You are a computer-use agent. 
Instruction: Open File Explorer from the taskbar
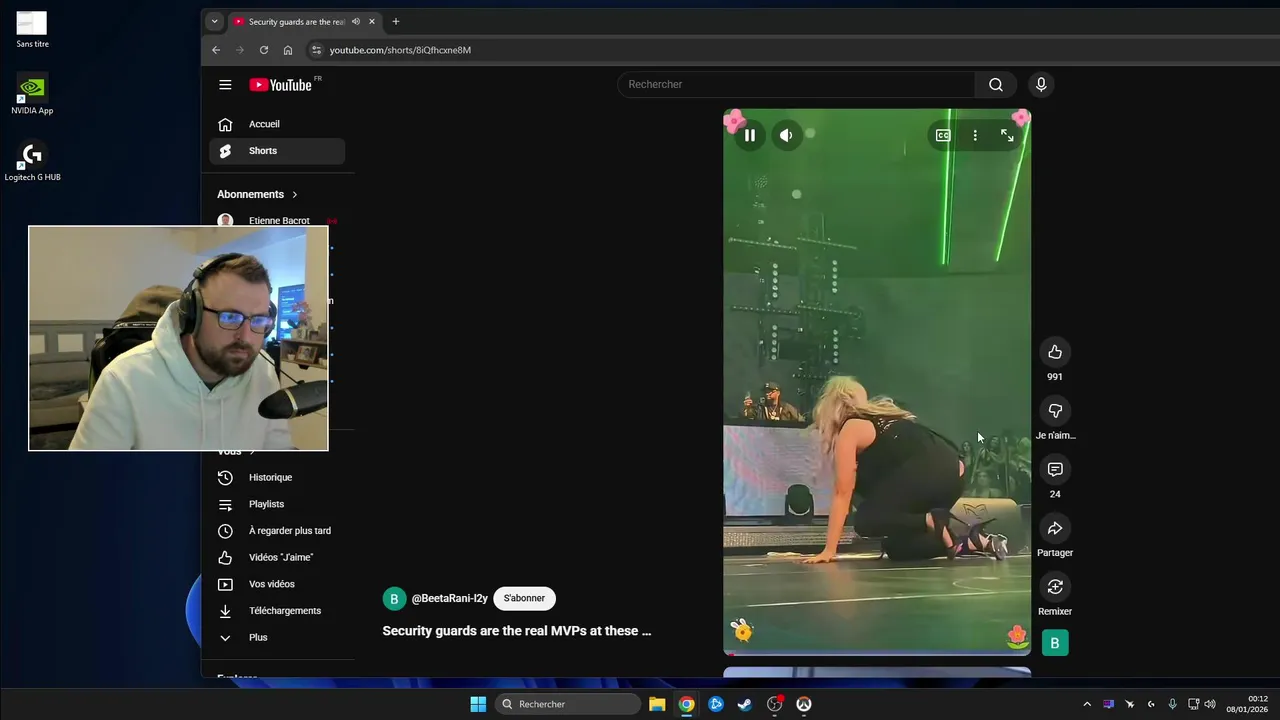(x=657, y=704)
